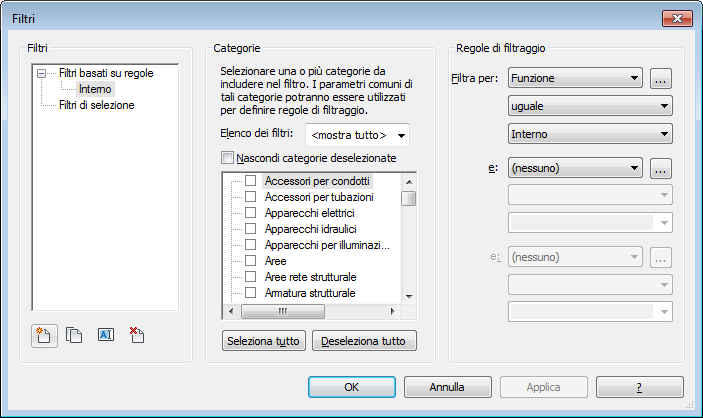The height and width of the screenshot is (418, 703).
Task: Click the New filter icon
Action: [44, 336]
